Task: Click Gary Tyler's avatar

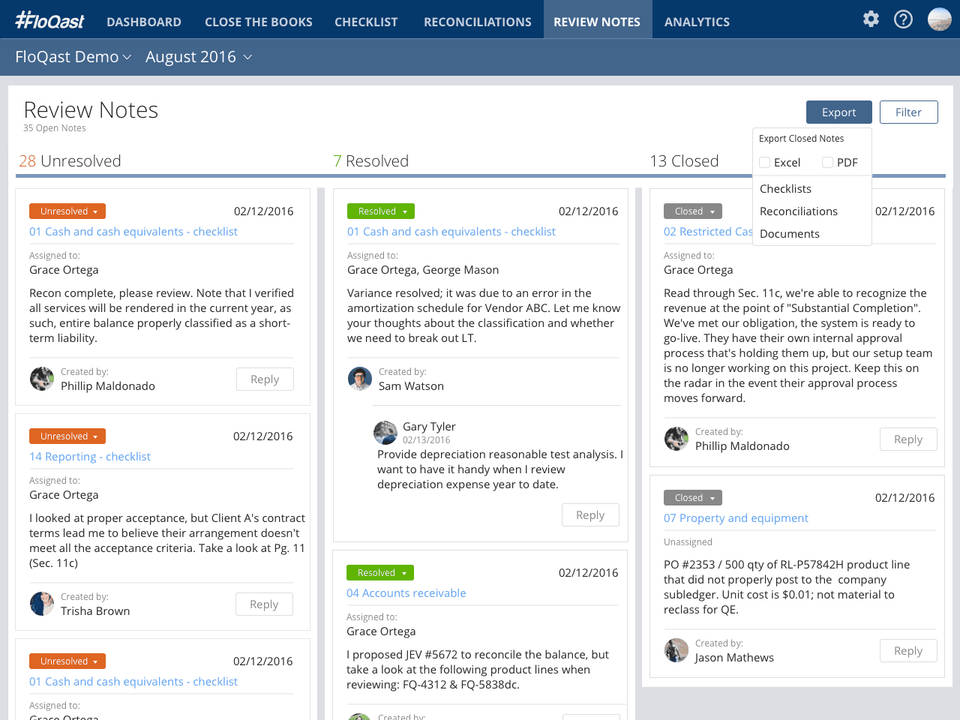Action: coord(385,432)
